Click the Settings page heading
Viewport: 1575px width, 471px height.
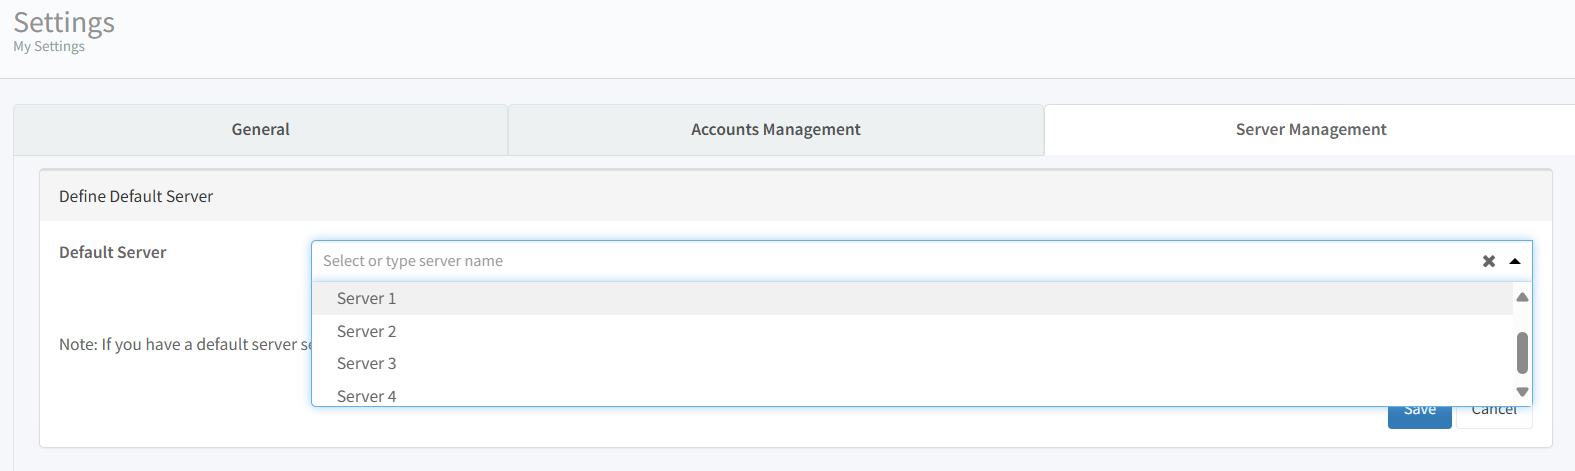(64, 22)
